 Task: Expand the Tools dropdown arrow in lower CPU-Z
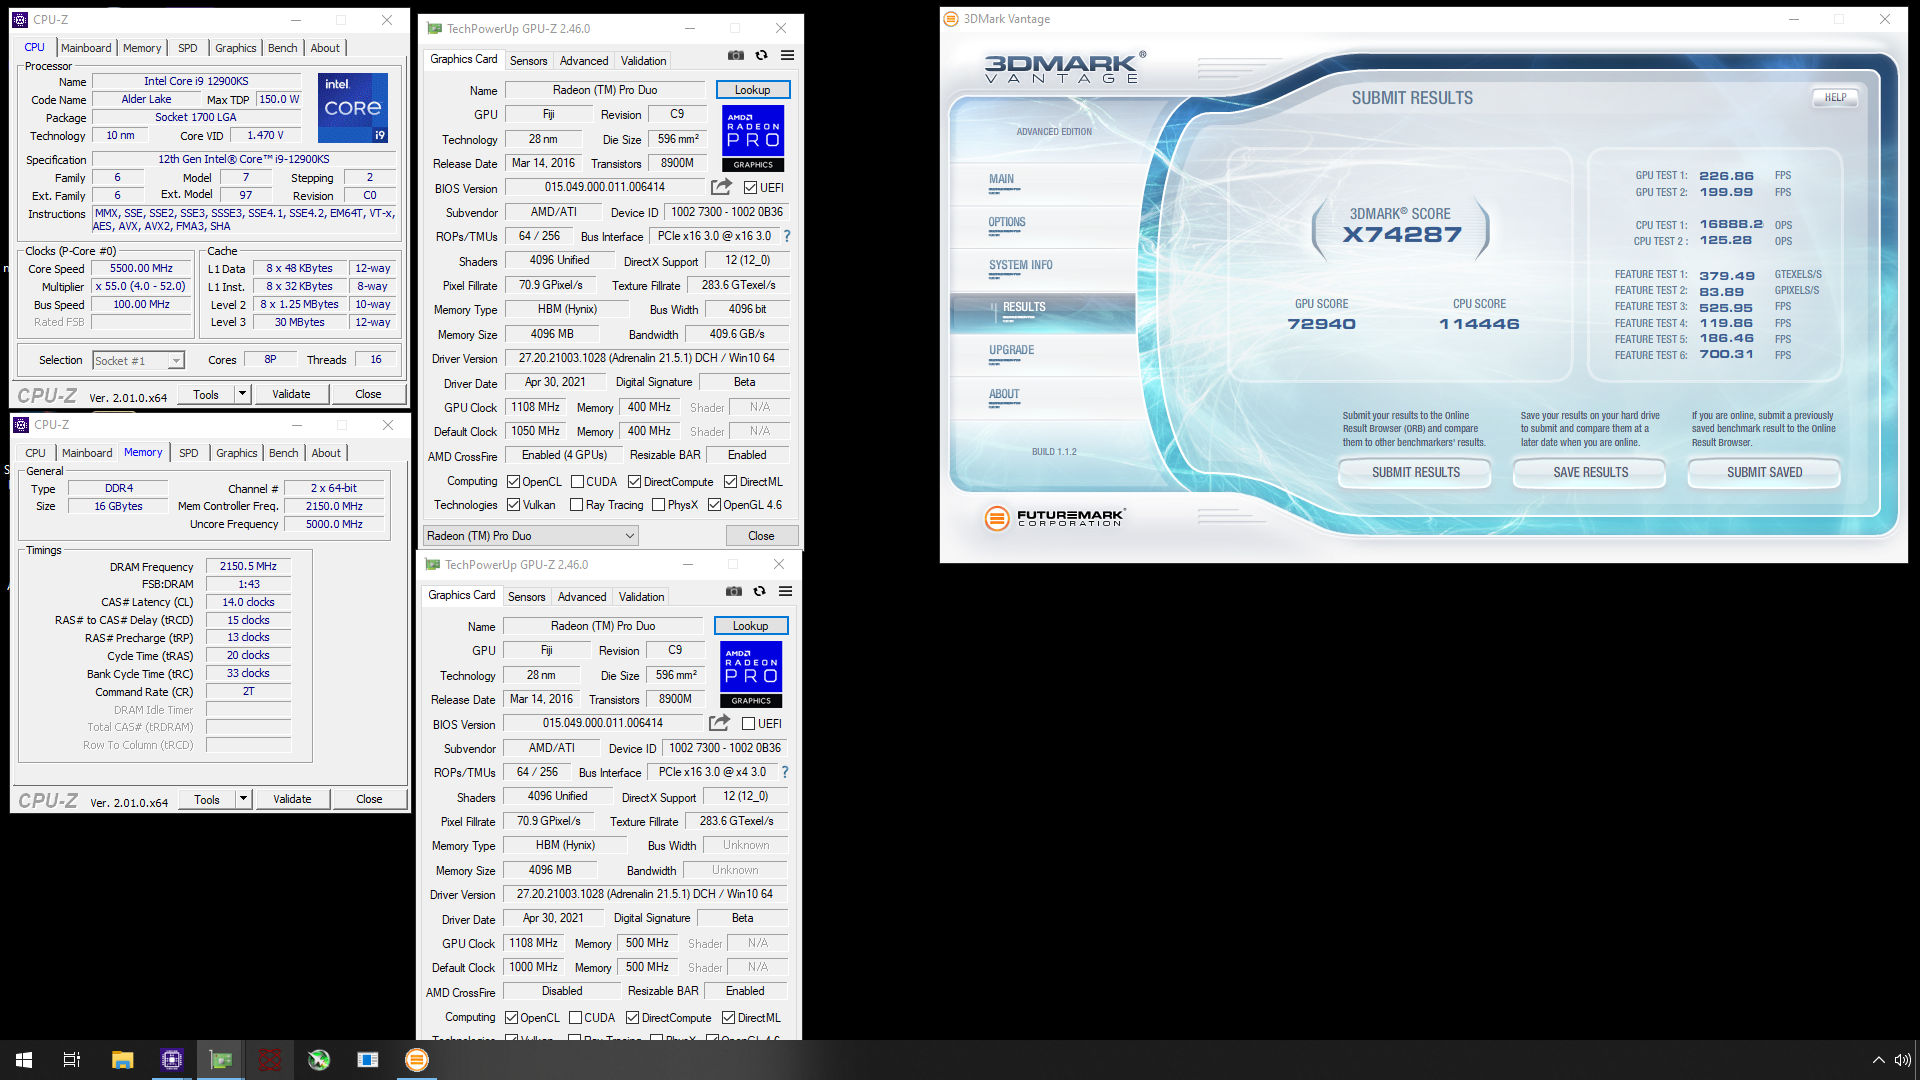click(243, 799)
